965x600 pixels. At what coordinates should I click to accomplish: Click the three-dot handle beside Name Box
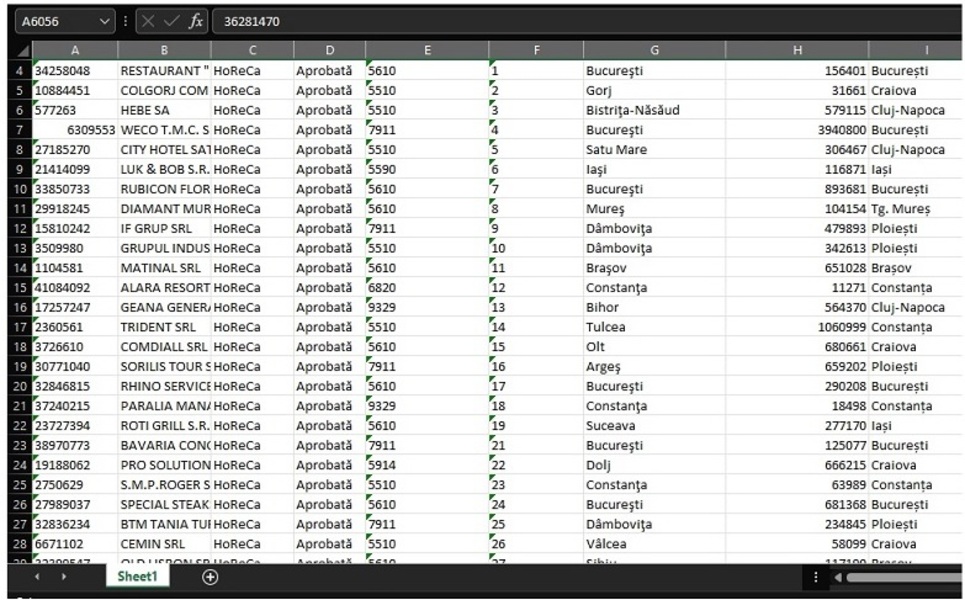tap(125, 21)
